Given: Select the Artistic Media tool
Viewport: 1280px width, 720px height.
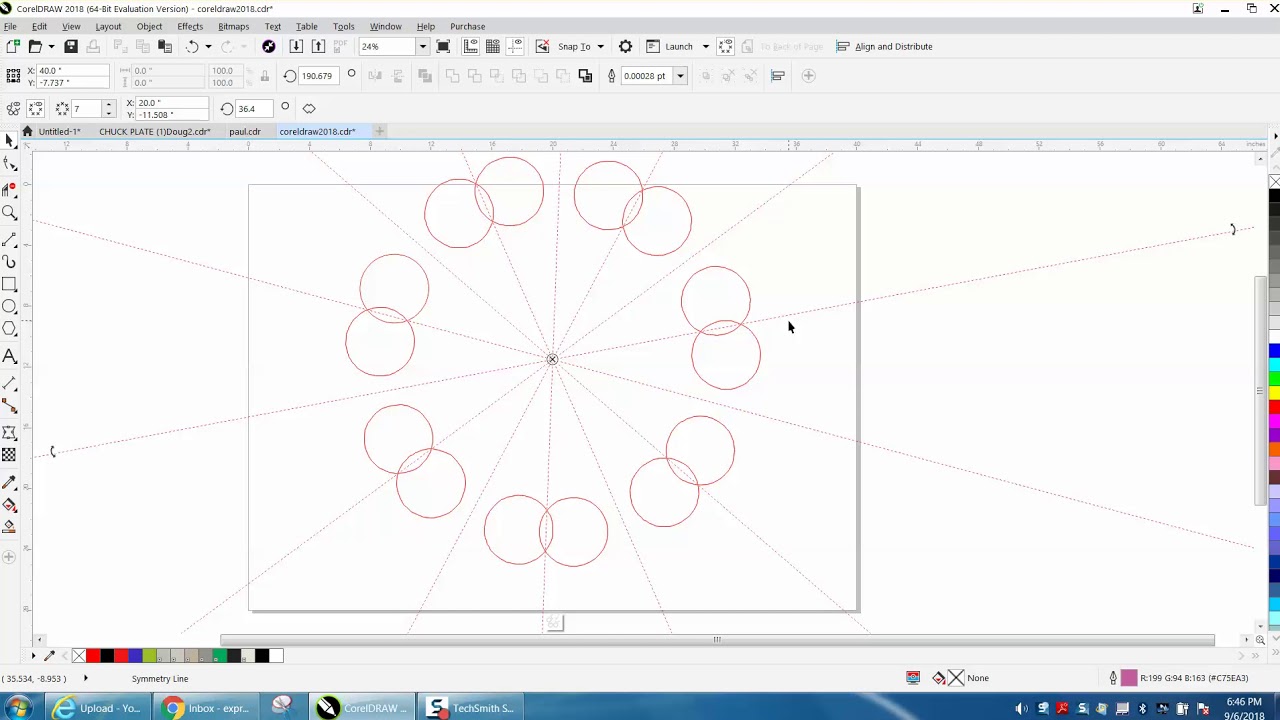Looking at the screenshot, I should [x=10, y=262].
